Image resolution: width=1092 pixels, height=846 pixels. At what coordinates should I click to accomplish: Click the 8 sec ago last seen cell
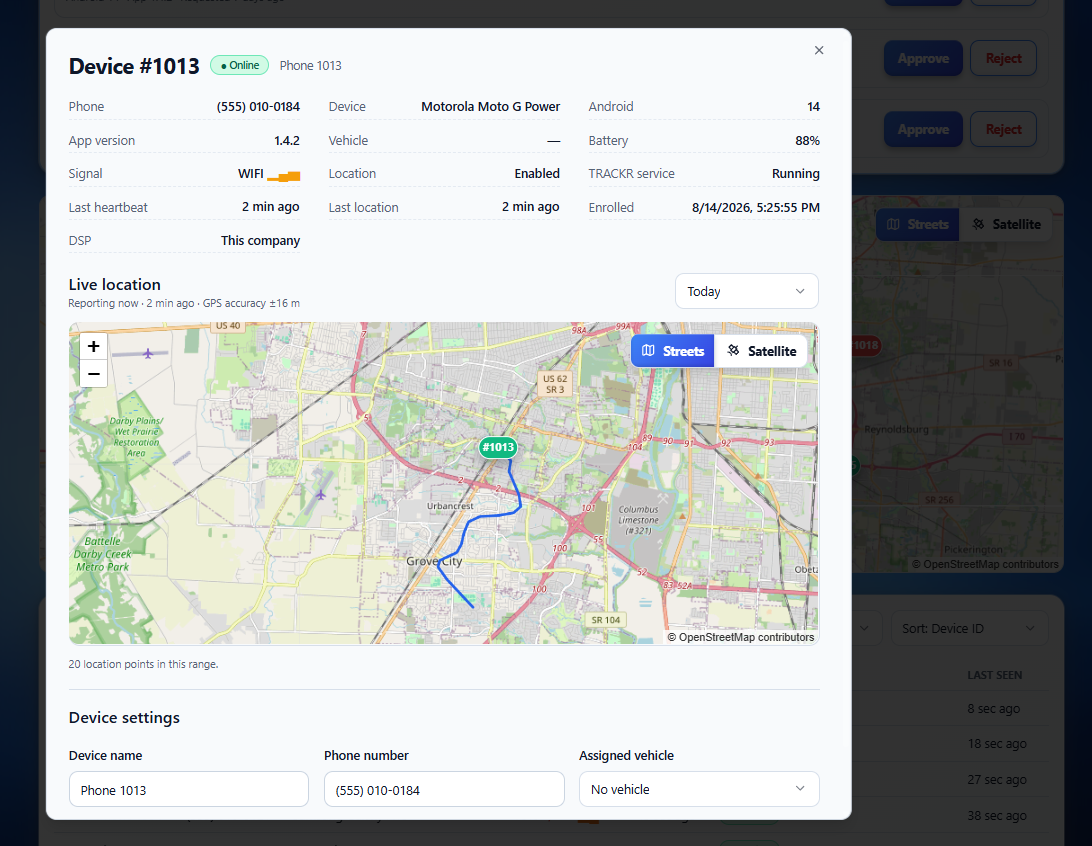pos(993,709)
